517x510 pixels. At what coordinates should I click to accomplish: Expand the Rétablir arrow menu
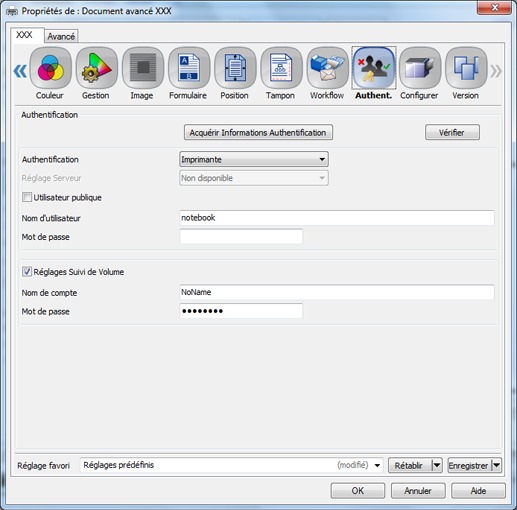437,465
